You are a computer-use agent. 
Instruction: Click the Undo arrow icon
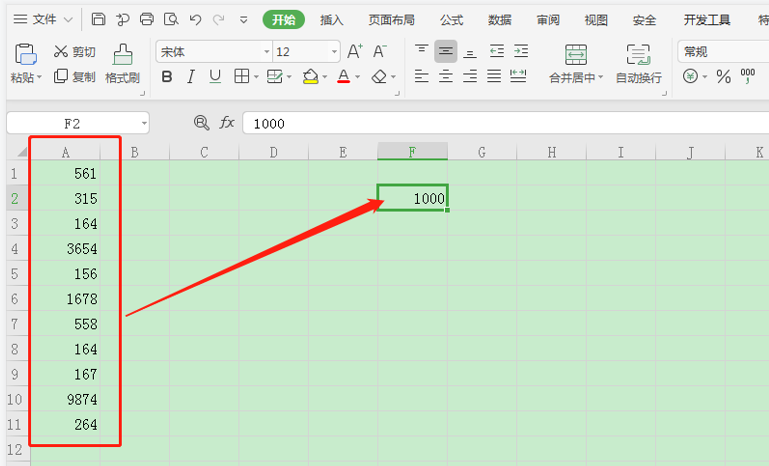click(195, 20)
